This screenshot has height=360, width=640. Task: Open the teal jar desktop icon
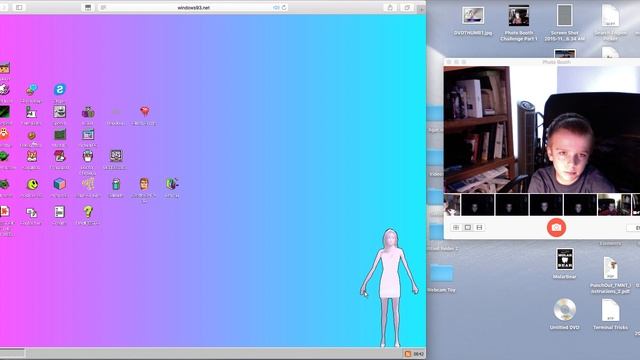(x=116, y=184)
